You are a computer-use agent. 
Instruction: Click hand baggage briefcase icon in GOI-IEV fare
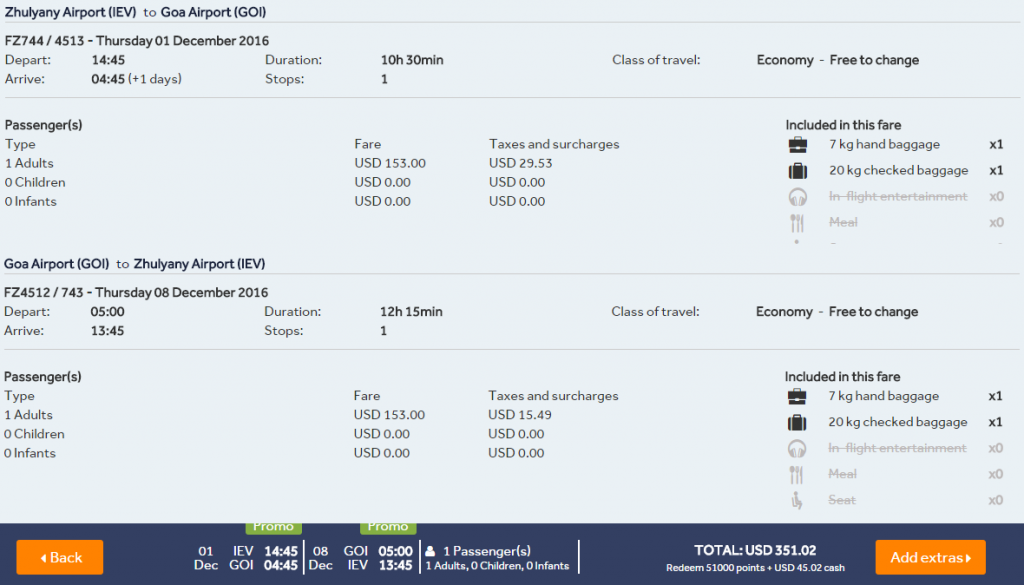point(797,396)
